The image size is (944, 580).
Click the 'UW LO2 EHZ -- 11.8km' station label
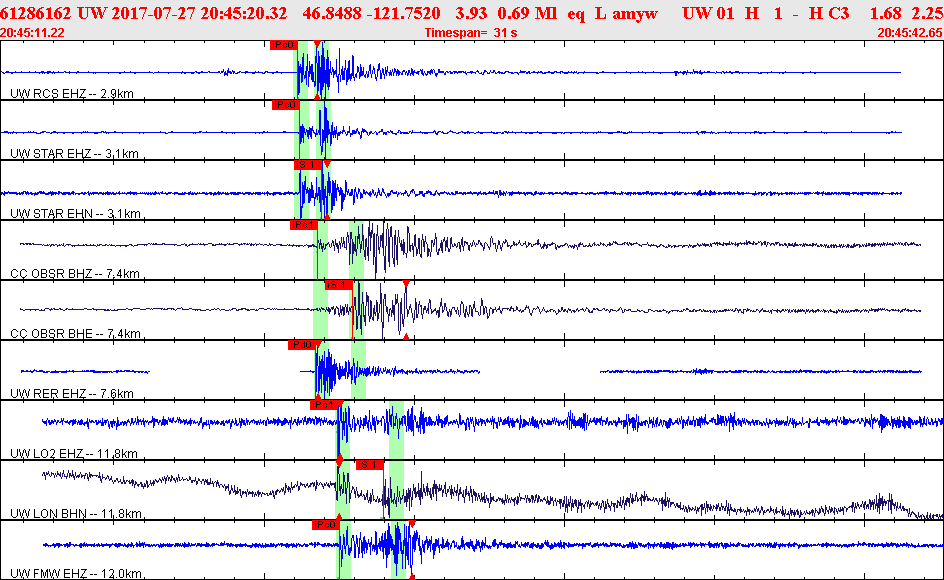[x=73, y=454]
